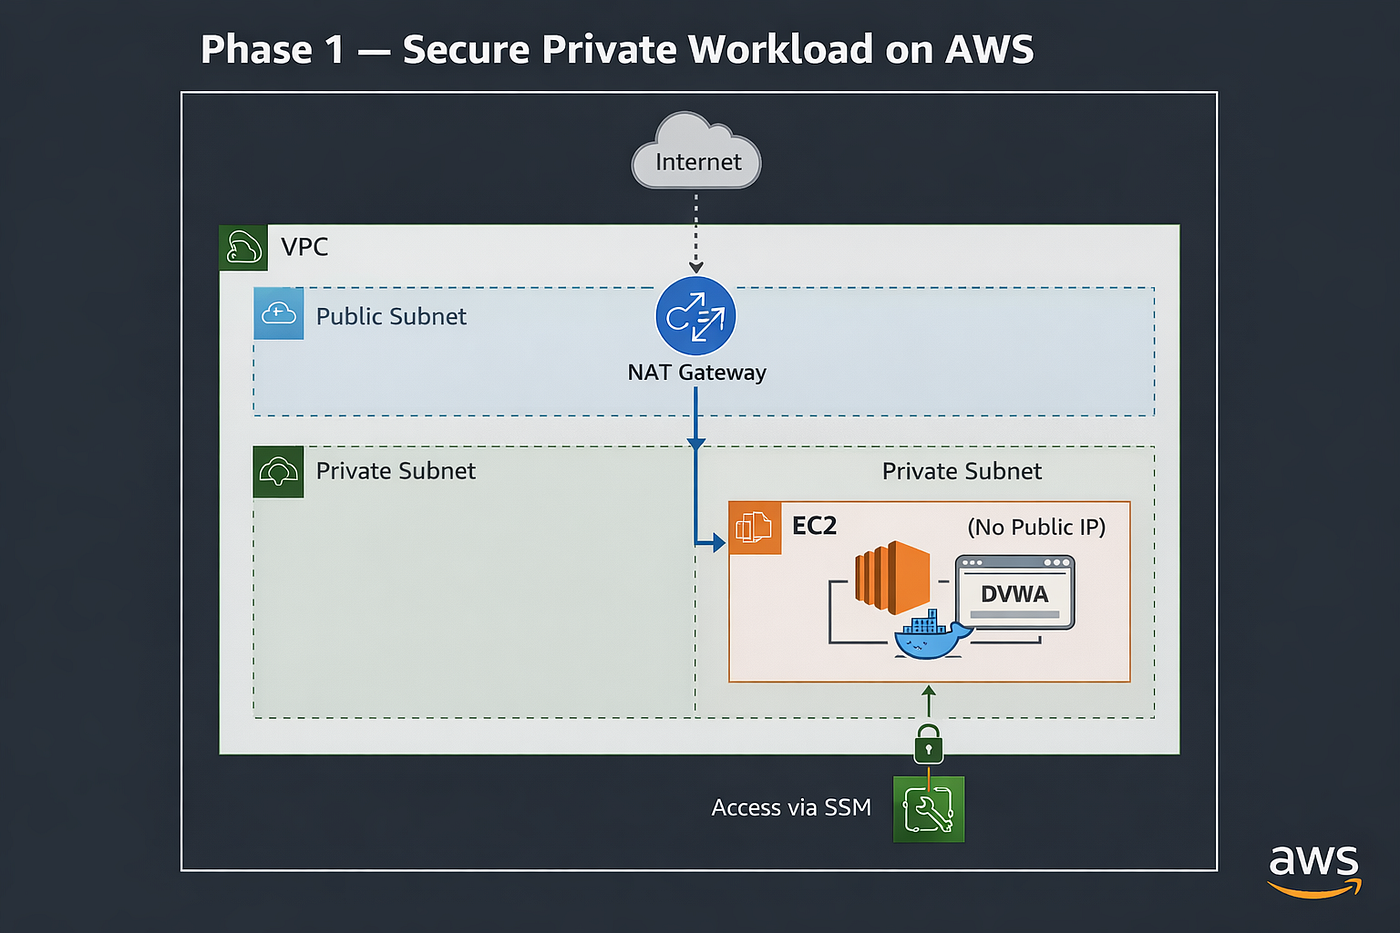Click the Public Subnet cloud icon
This screenshot has width=1400, height=933.
coord(278,314)
